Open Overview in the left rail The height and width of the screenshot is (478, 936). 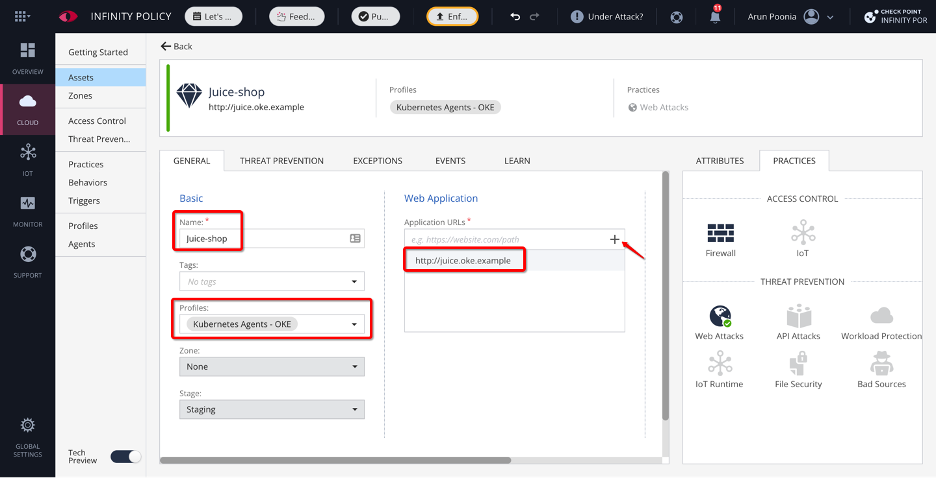tap(27, 58)
